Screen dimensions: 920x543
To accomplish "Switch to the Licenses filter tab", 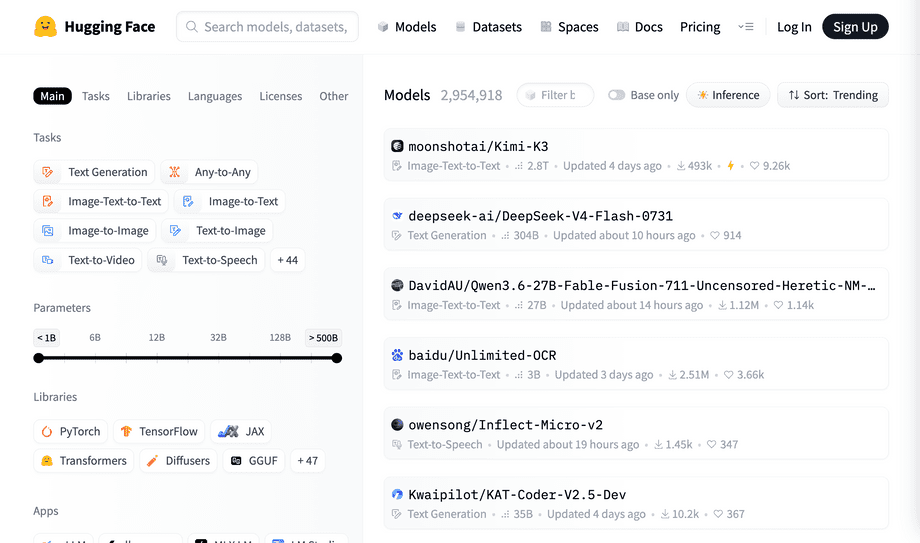I will point(280,96).
